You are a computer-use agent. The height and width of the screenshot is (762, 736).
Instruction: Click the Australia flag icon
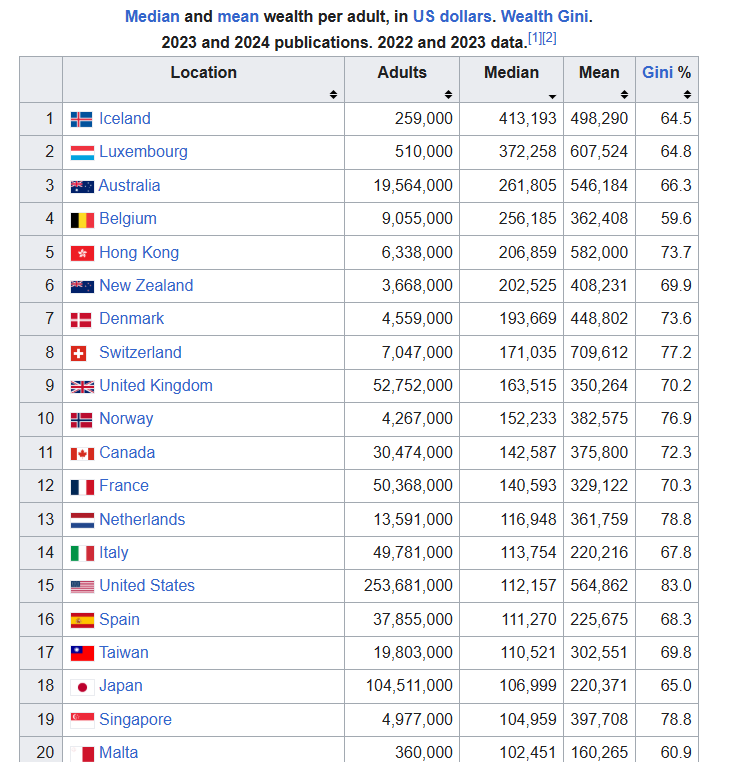click(82, 187)
